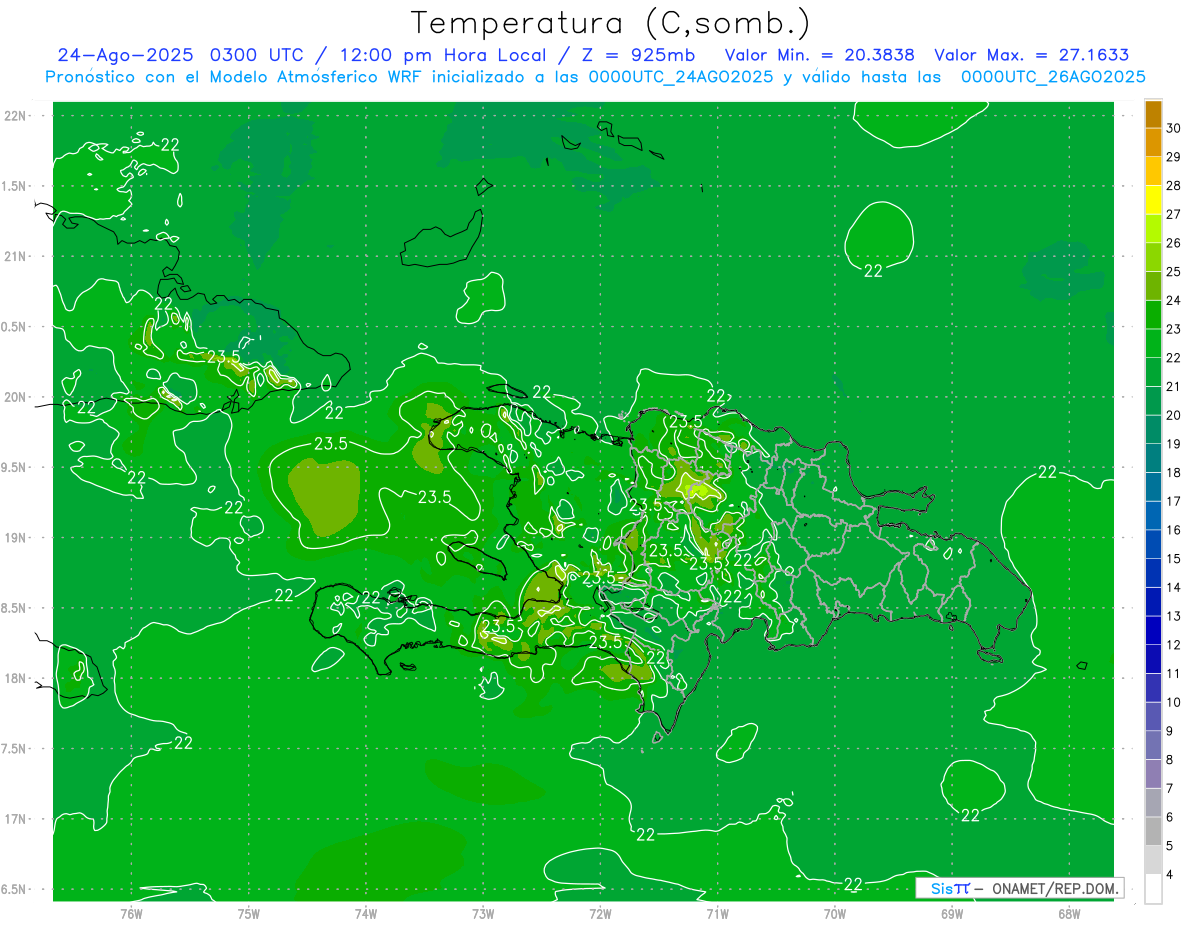Click the "9.5N" latitude axis label
This screenshot has height=927, width=1200.
15,467
